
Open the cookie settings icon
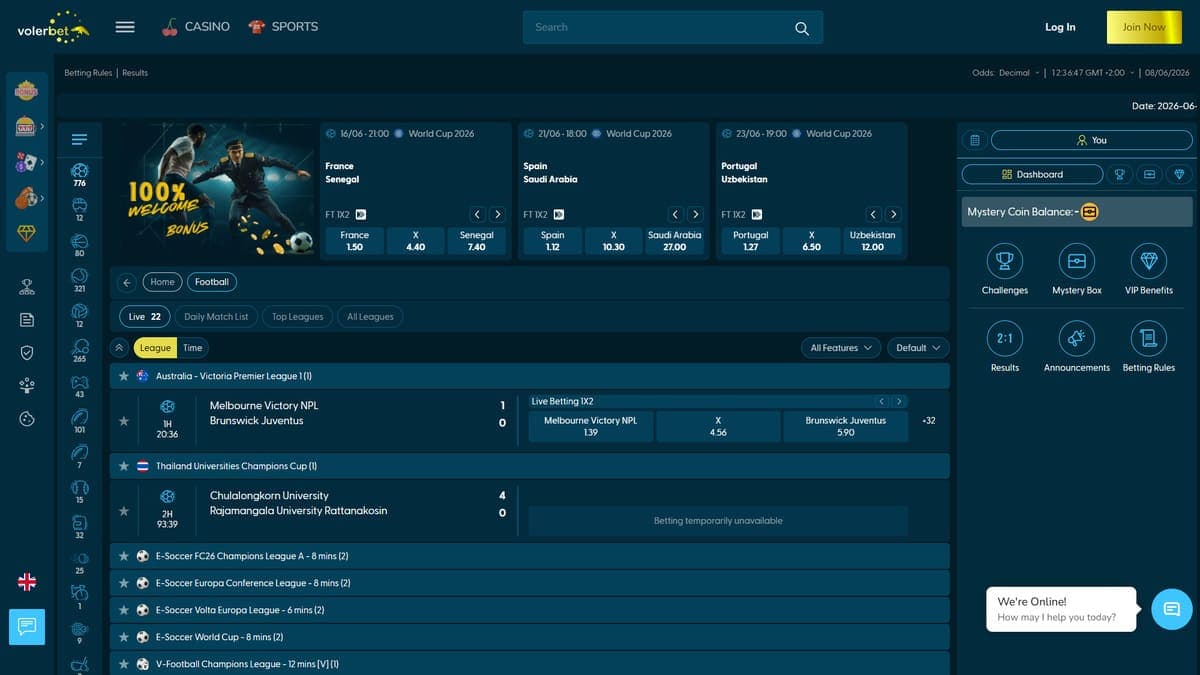27,419
